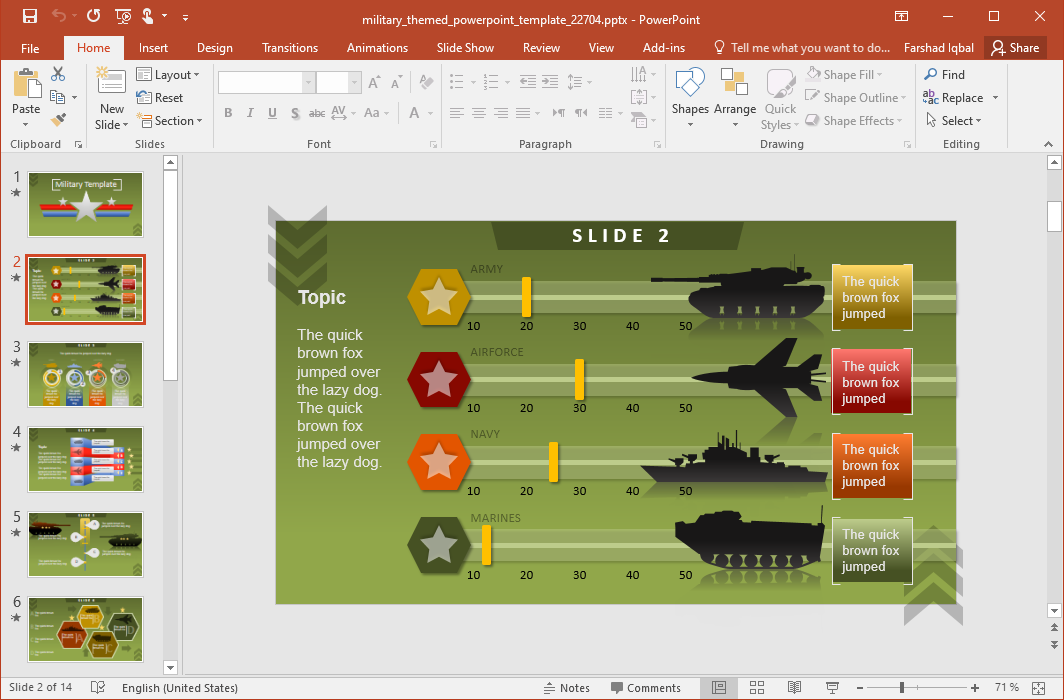1064x700 pixels.
Task: Open the Section dropdown
Action: (x=171, y=120)
